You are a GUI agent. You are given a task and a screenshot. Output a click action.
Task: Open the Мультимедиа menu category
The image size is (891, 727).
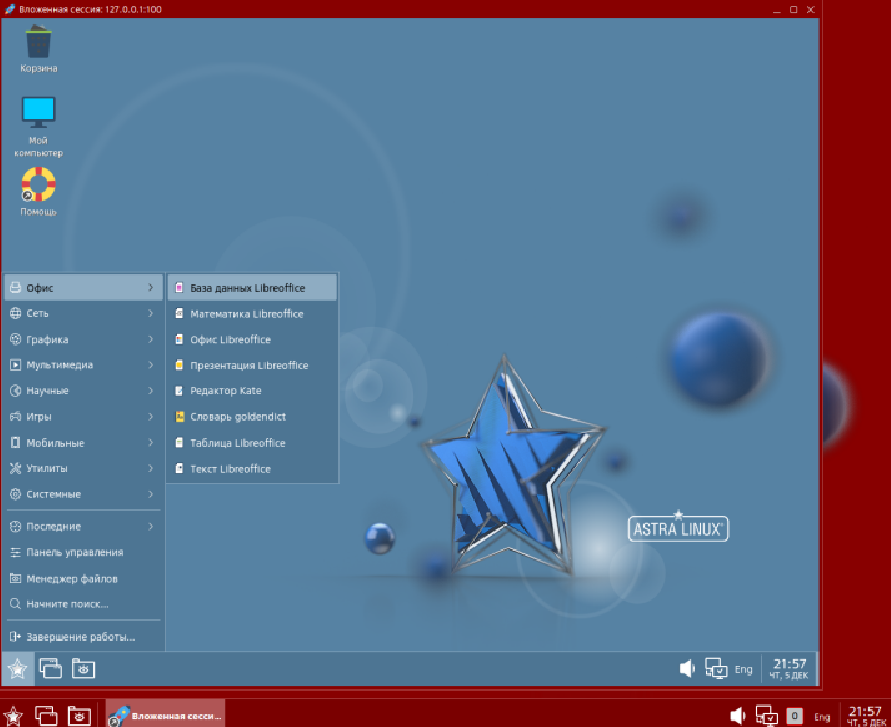(x=84, y=365)
